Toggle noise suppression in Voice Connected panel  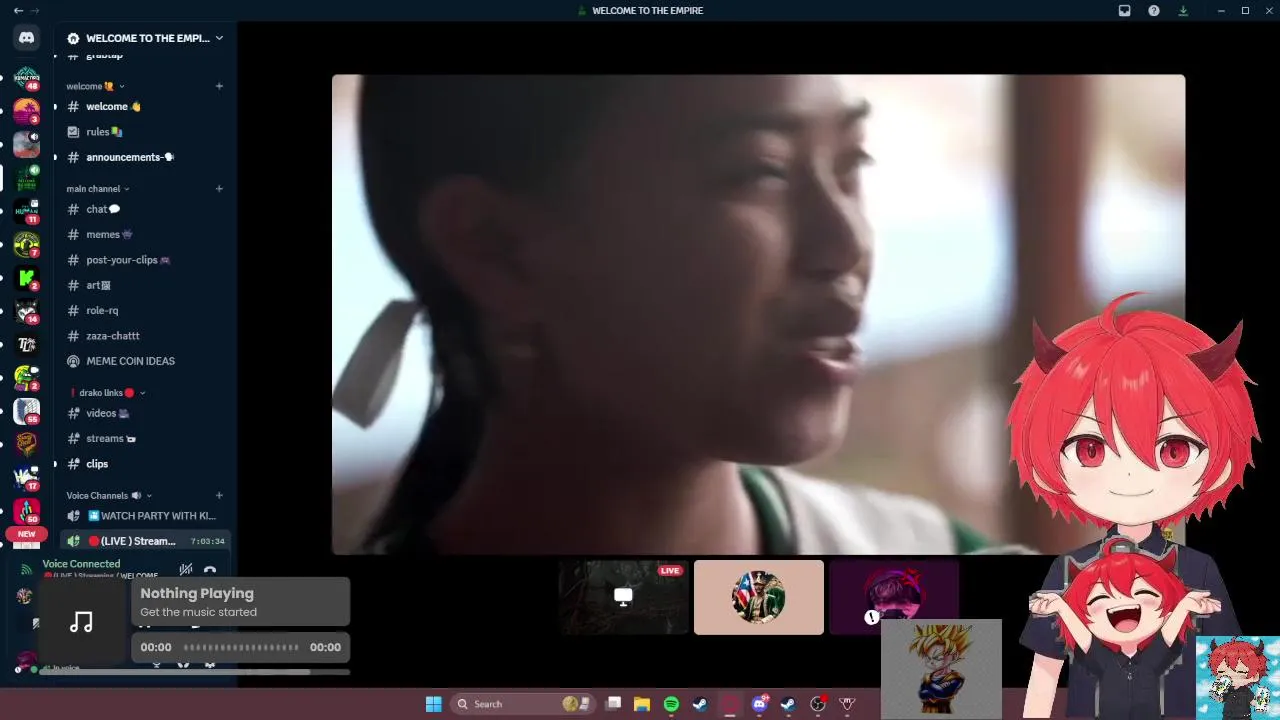pyautogui.click(x=186, y=569)
